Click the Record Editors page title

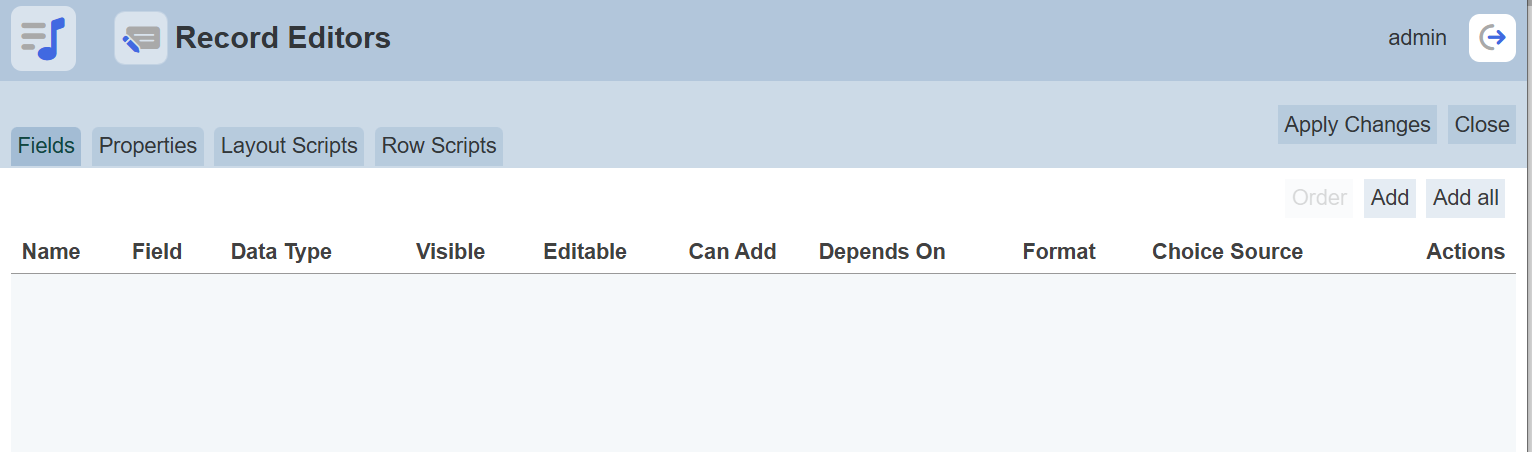(x=283, y=38)
